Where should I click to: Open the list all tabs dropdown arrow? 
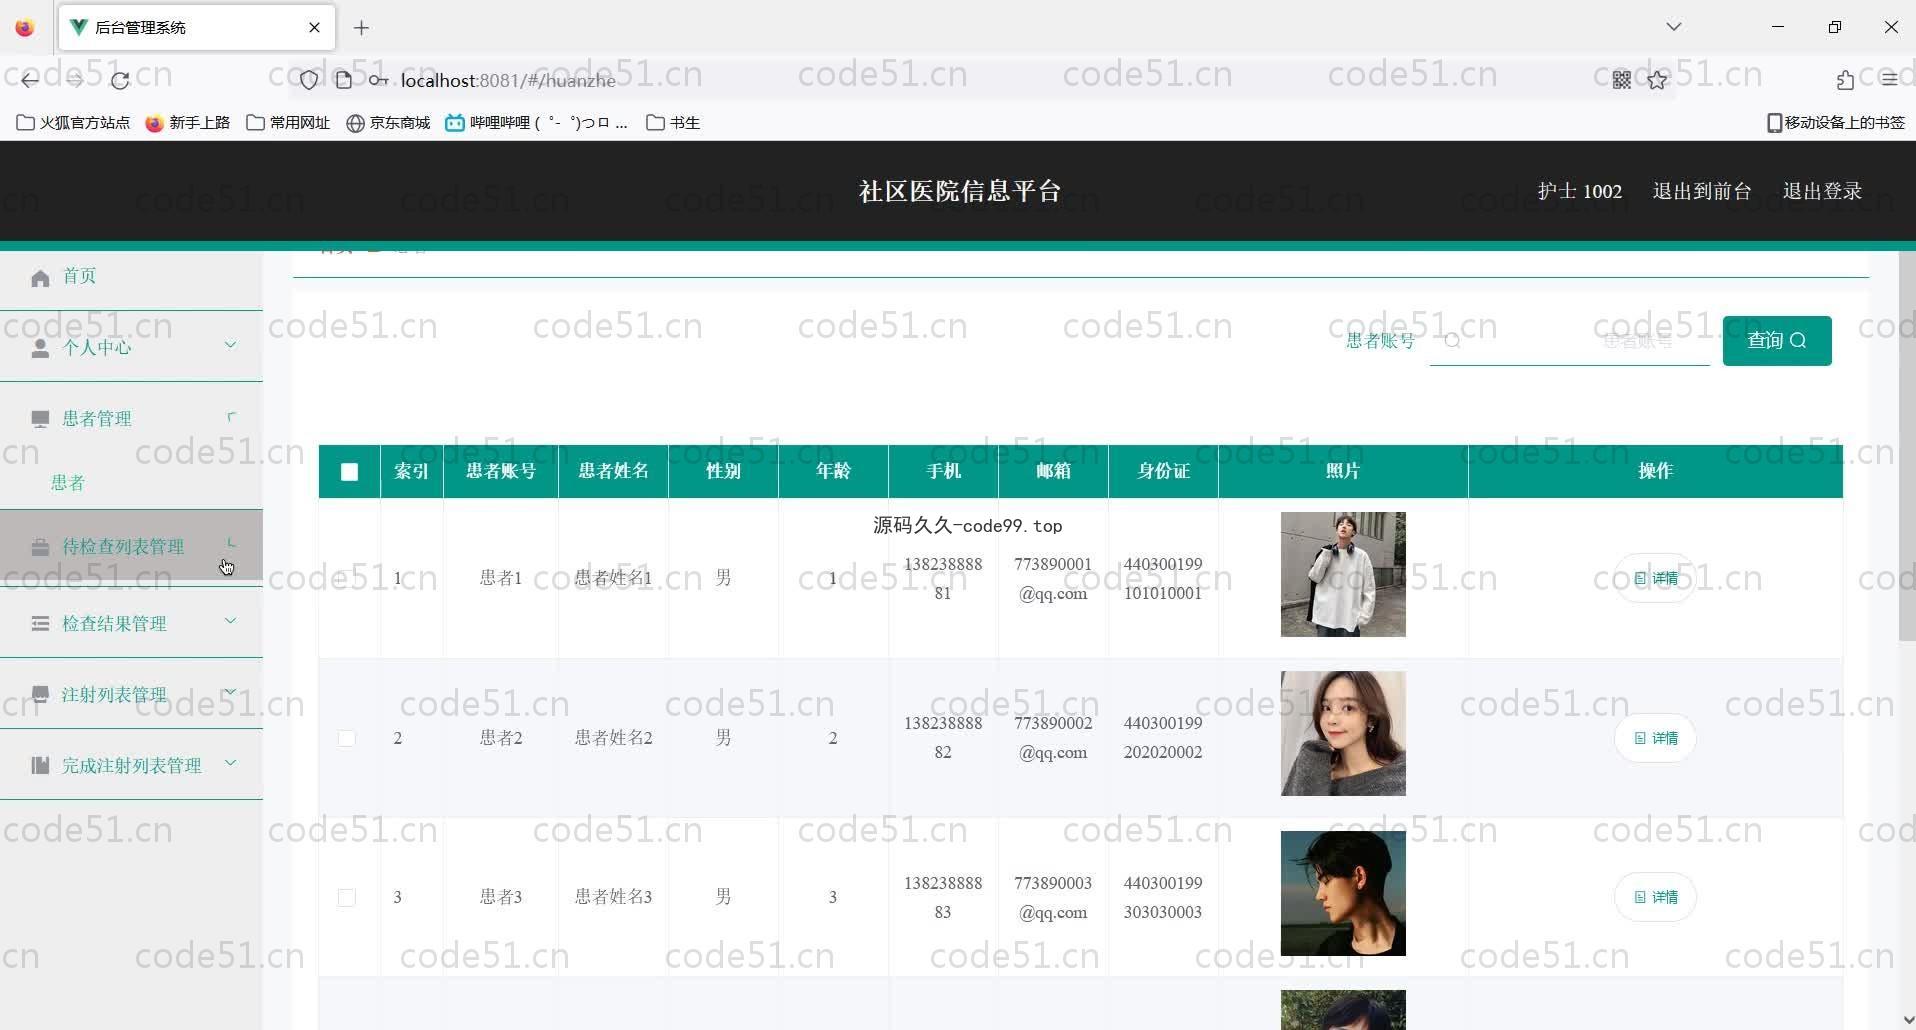coord(1674,27)
